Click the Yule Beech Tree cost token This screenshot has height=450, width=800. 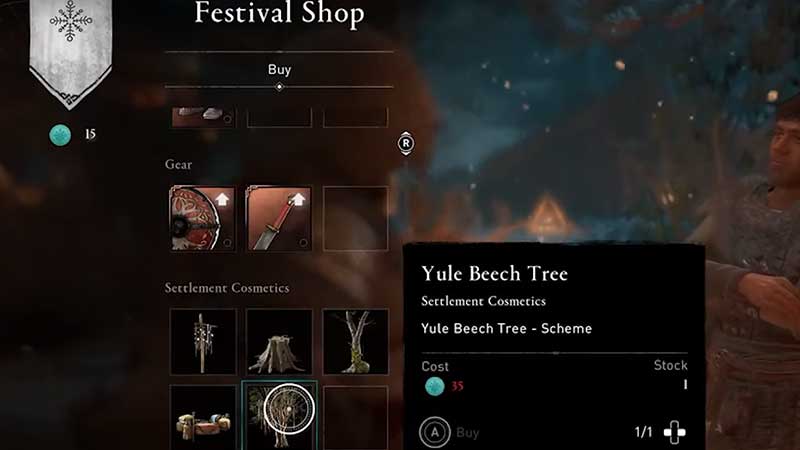click(x=435, y=386)
